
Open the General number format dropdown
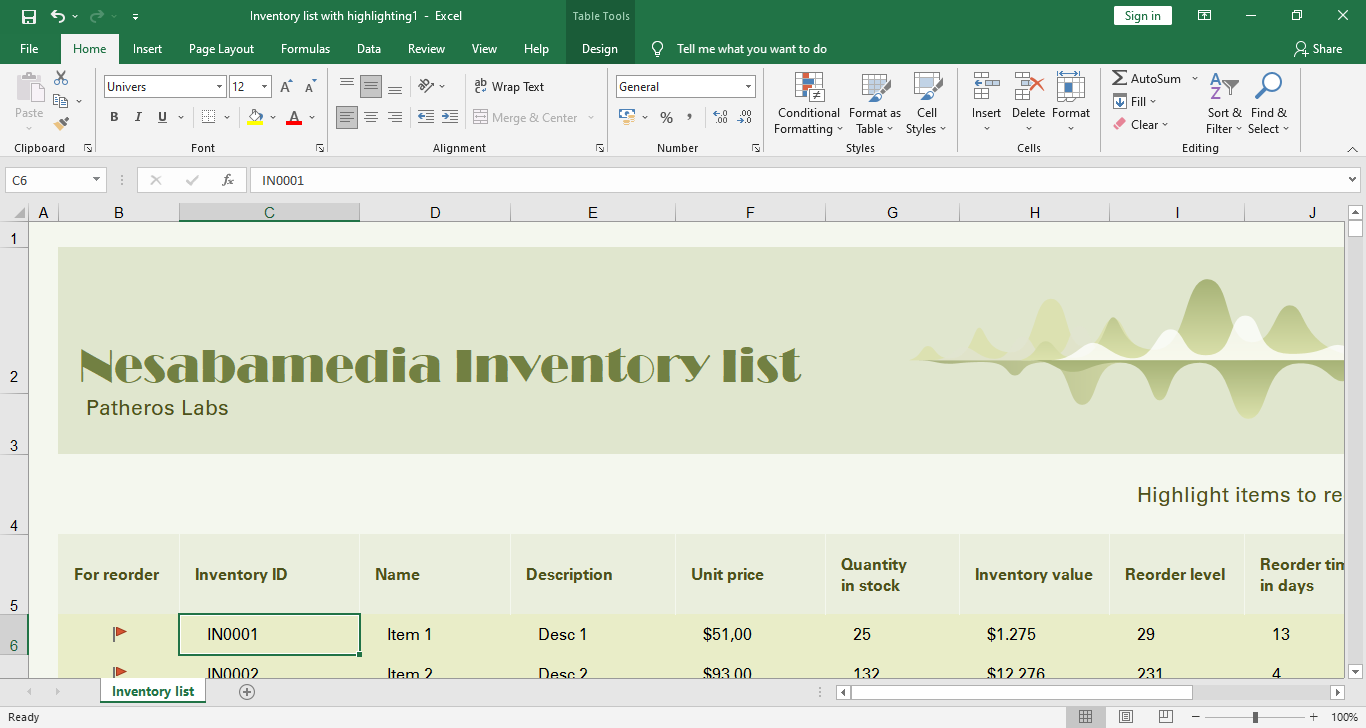tap(748, 87)
